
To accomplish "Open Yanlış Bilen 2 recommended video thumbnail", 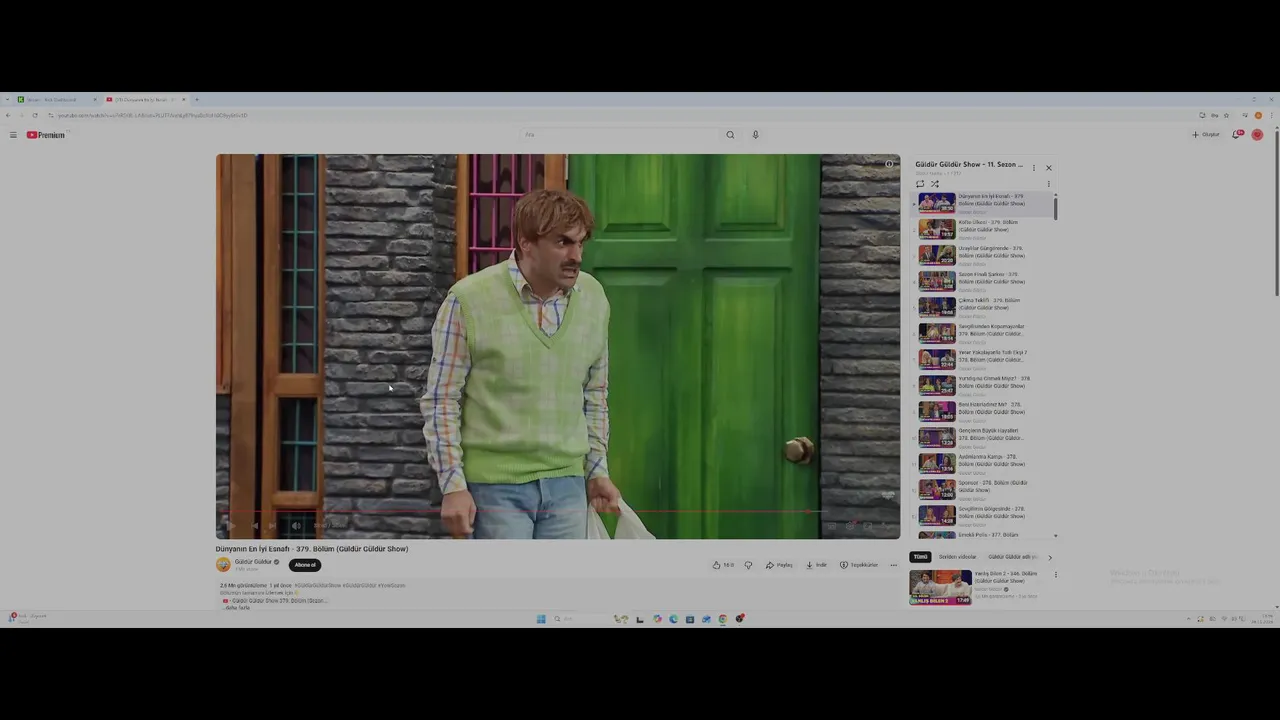I will pyautogui.click(x=940, y=587).
